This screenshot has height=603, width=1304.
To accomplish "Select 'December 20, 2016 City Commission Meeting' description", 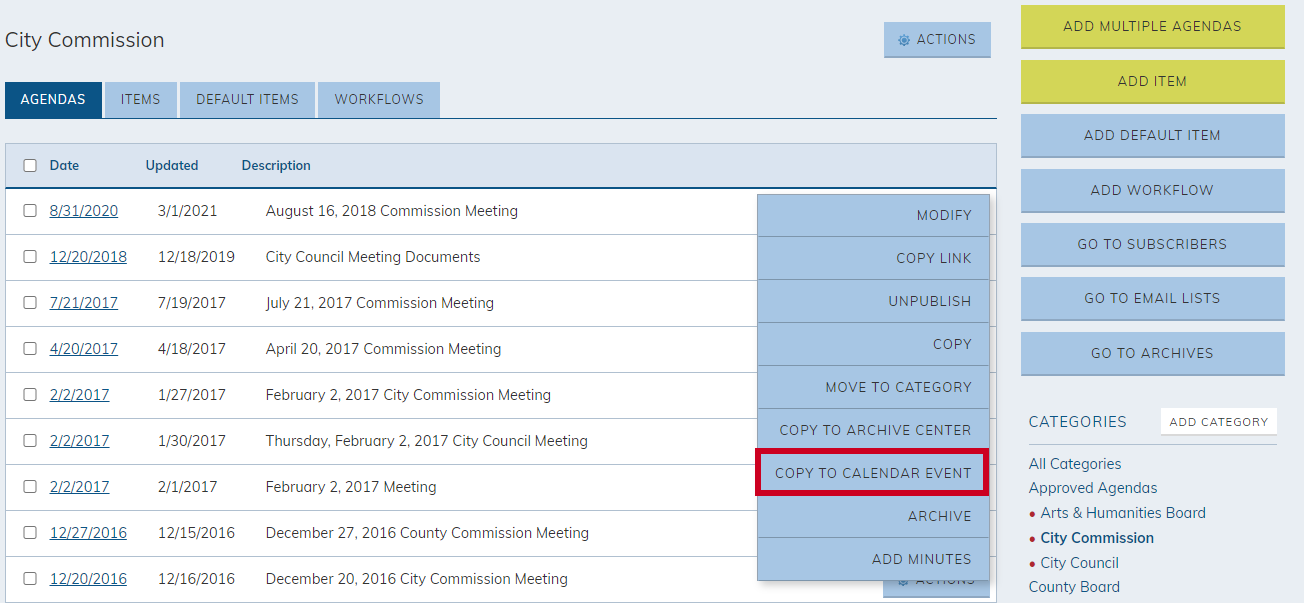I will click(417, 579).
